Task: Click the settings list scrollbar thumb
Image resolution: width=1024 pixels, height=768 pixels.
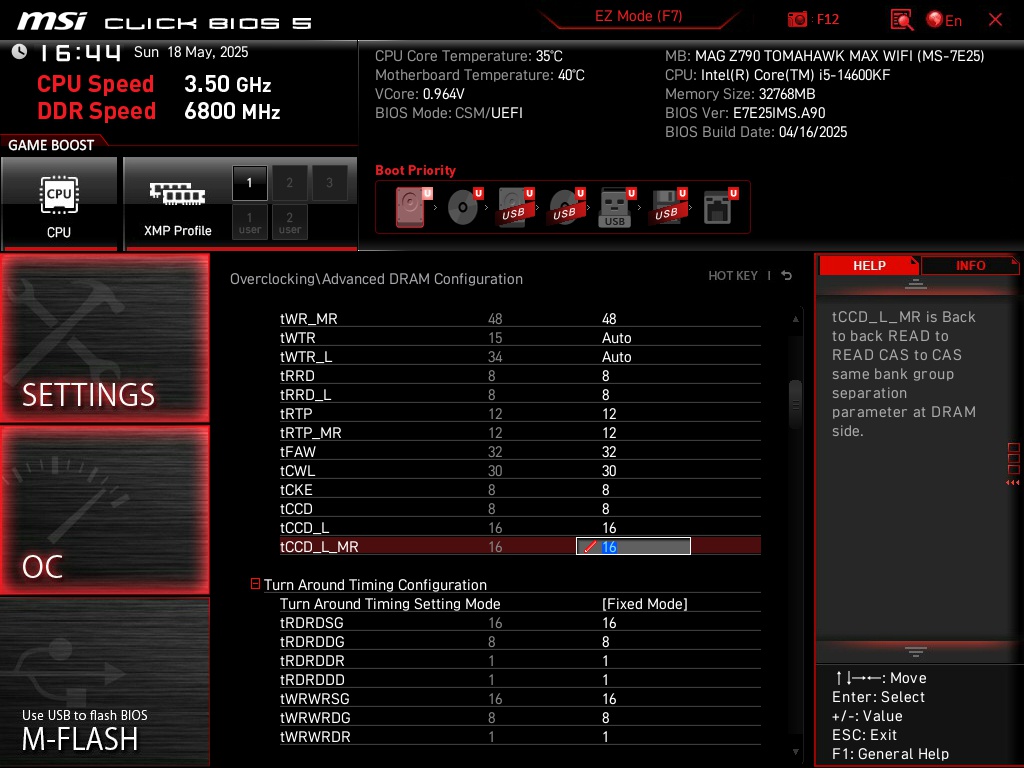Action: coord(795,404)
